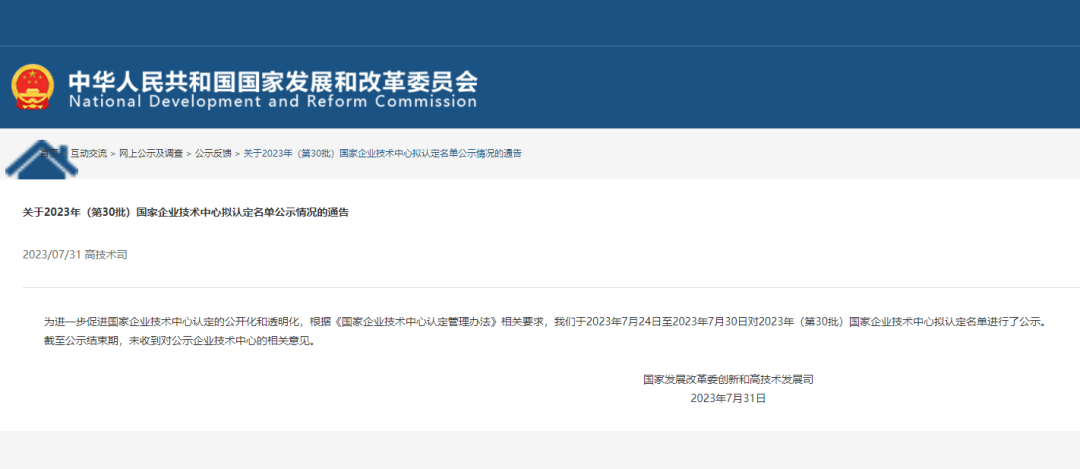The width and height of the screenshot is (1080, 469).
Task: Click the date 2023/07/31 高技术司
Action: (75, 255)
